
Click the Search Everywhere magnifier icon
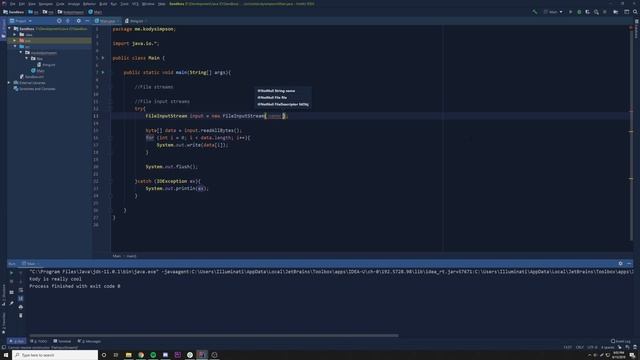pos(635,12)
